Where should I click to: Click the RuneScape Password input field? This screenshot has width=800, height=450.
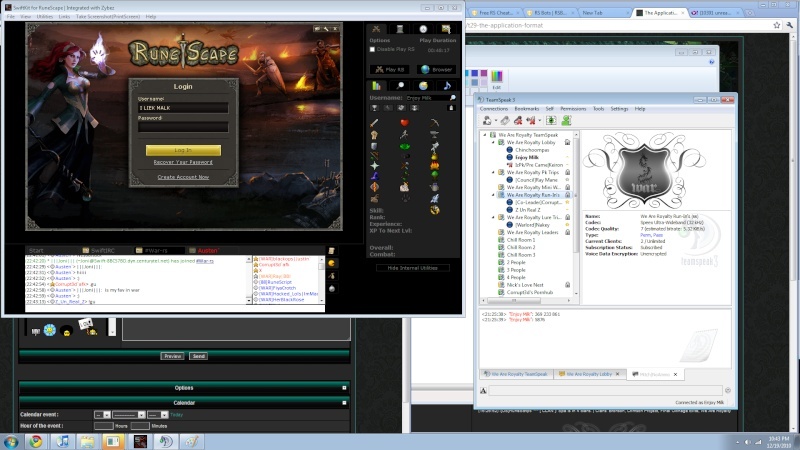[183, 127]
